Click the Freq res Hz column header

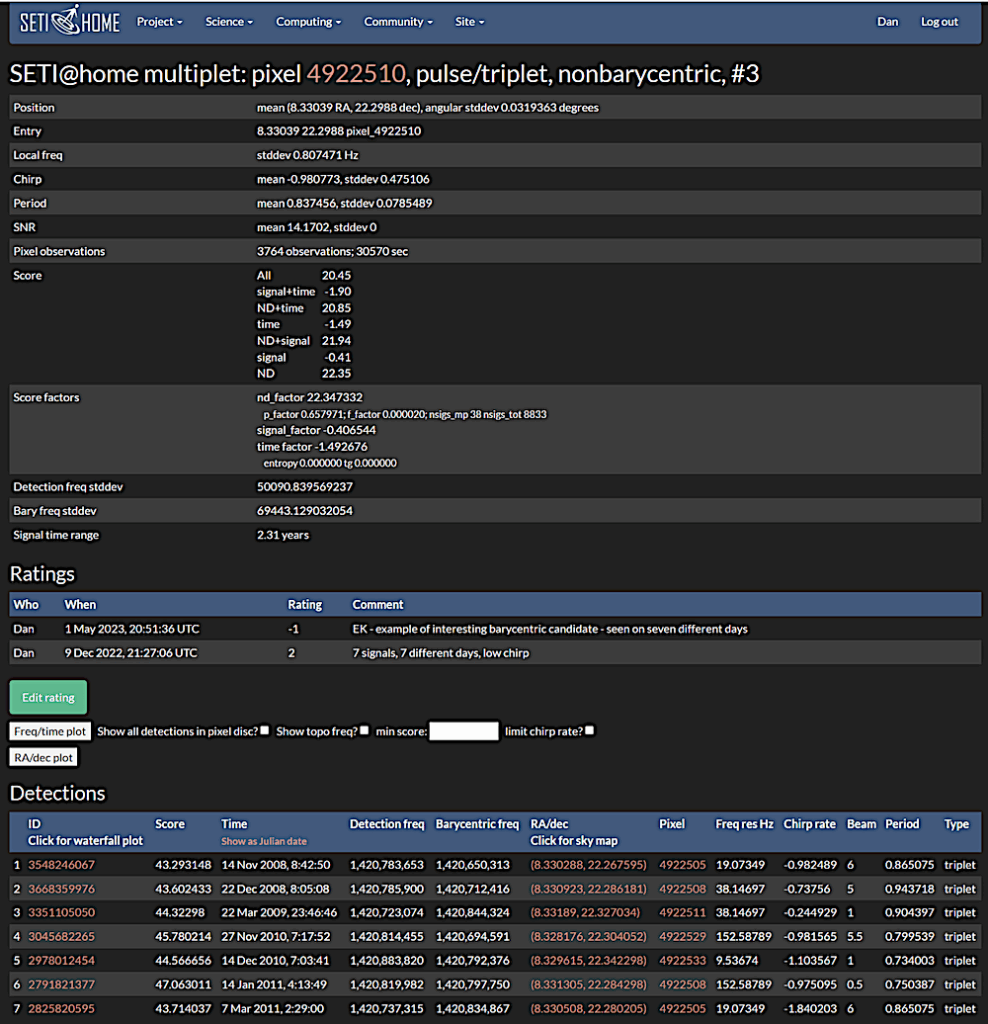click(x=744, y=824)
